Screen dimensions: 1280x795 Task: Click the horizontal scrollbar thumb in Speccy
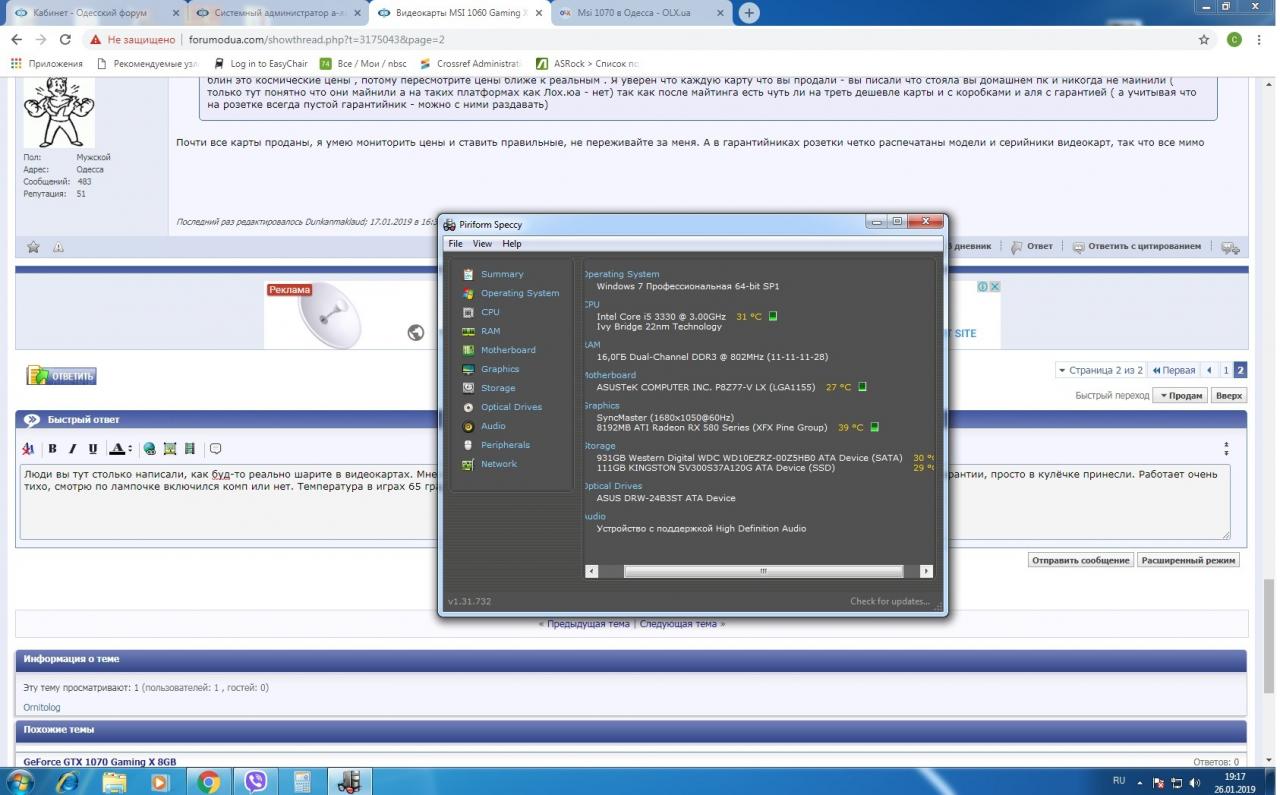[763, 571]
